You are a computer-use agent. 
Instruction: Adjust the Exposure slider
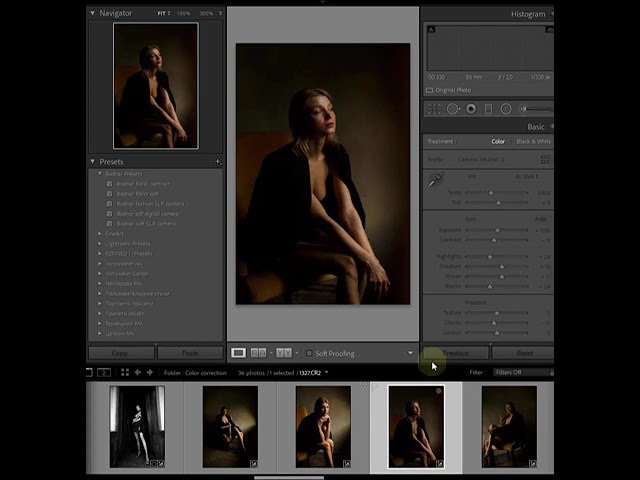point(497,230)
